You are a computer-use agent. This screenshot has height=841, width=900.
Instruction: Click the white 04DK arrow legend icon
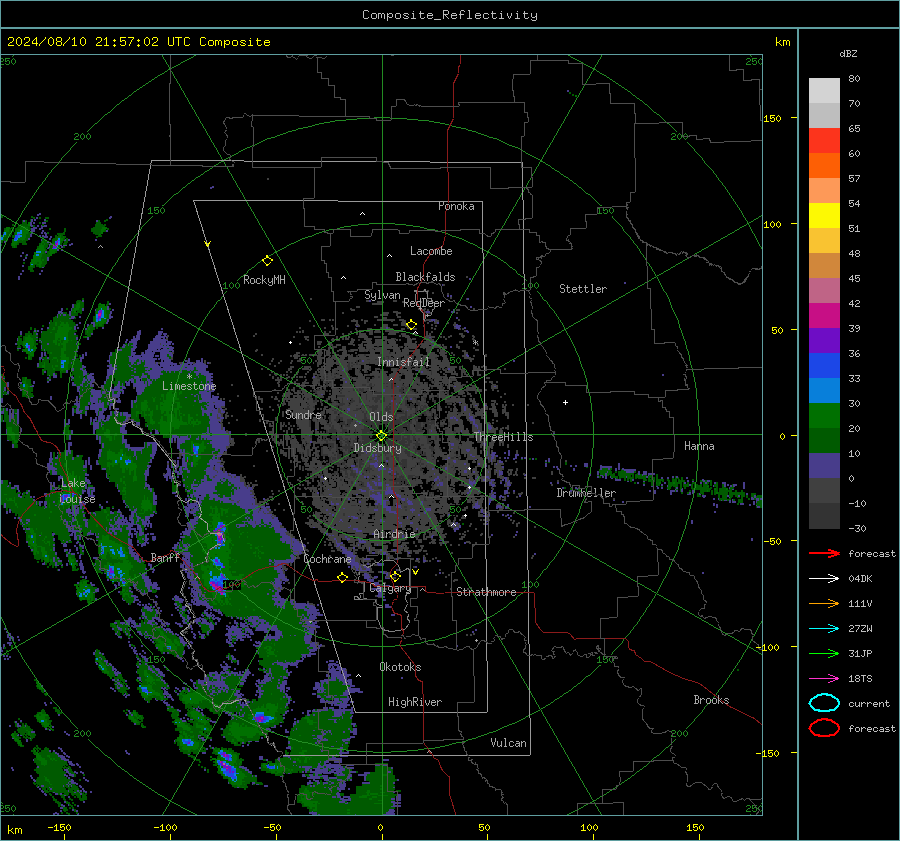pyautogui.click(x=824, y=579)
